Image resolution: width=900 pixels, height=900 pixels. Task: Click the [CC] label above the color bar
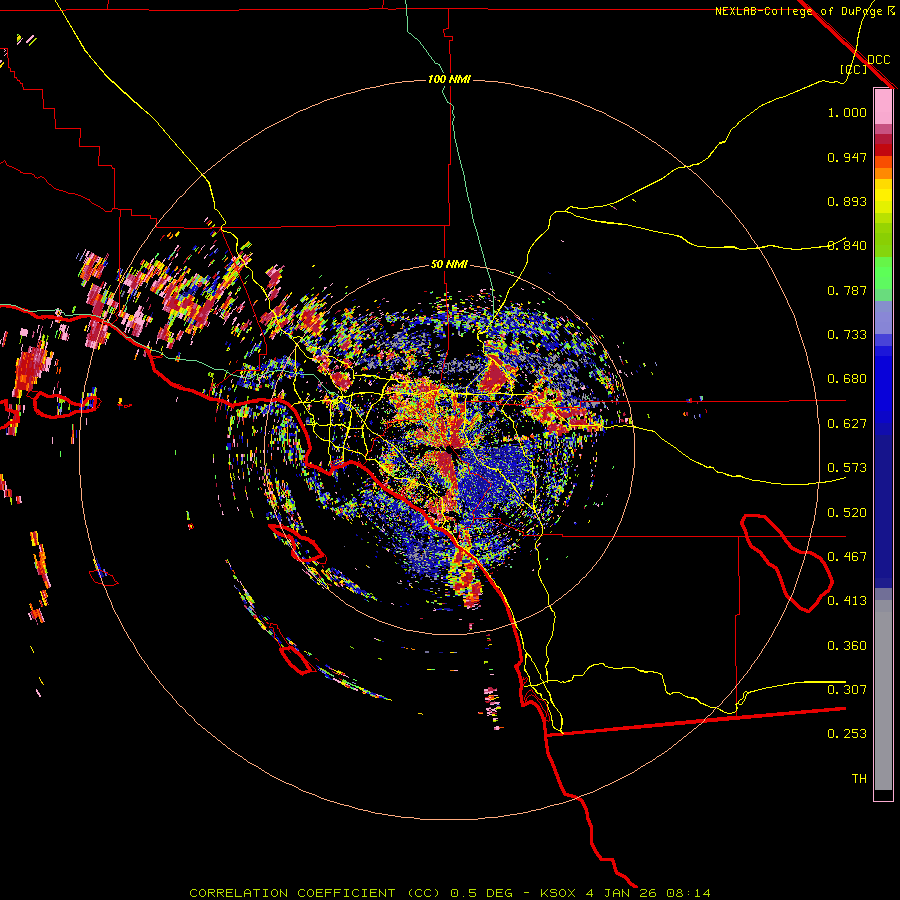click(854, 69)
